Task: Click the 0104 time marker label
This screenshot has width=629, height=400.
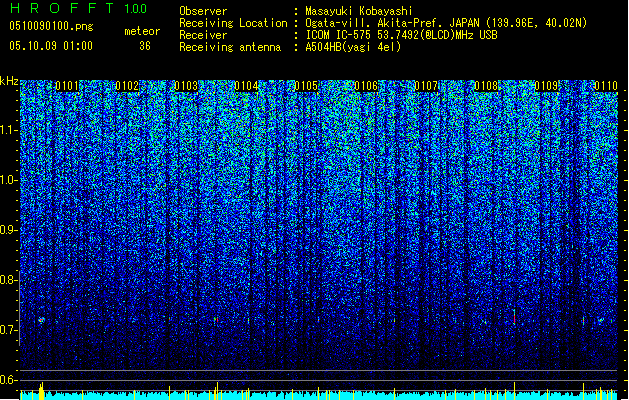Action: point(246,86)
